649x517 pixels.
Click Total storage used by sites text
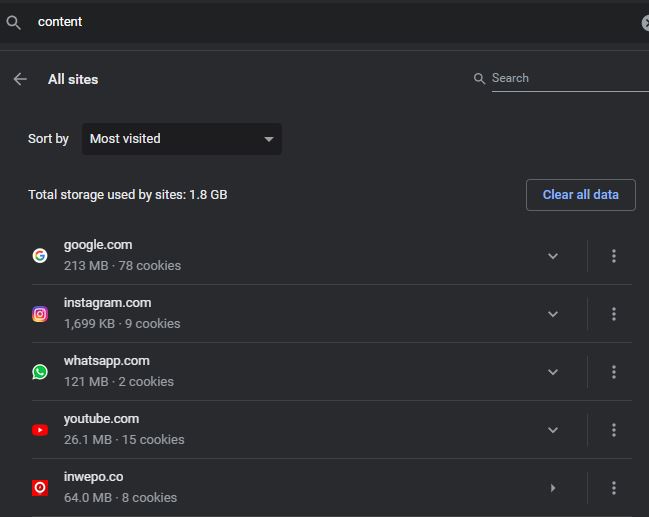pos(128,195)
